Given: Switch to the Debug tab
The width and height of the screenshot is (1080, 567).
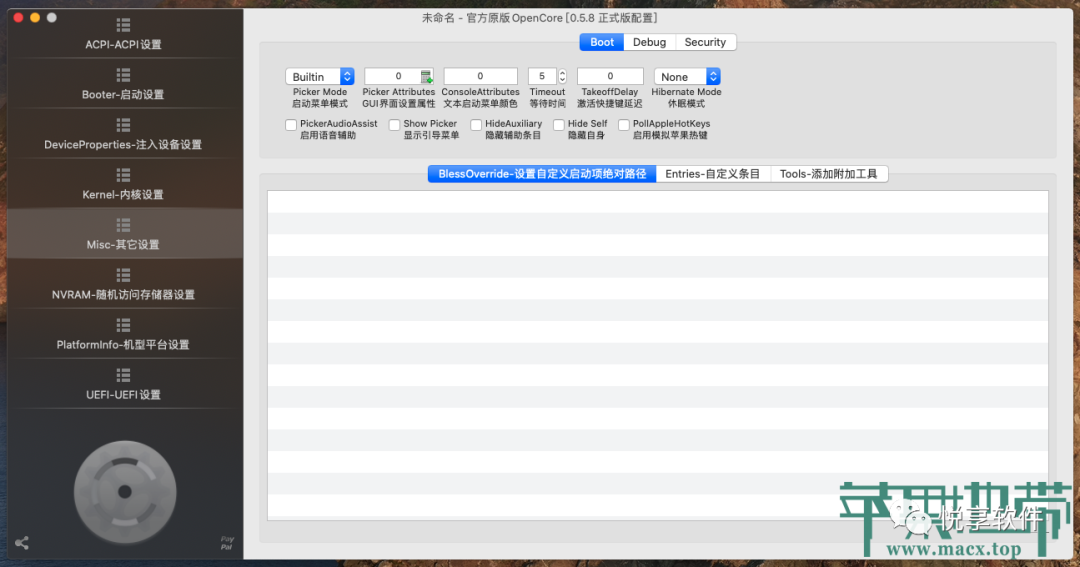Looking at the screenshot, I should tap(650, 42).
